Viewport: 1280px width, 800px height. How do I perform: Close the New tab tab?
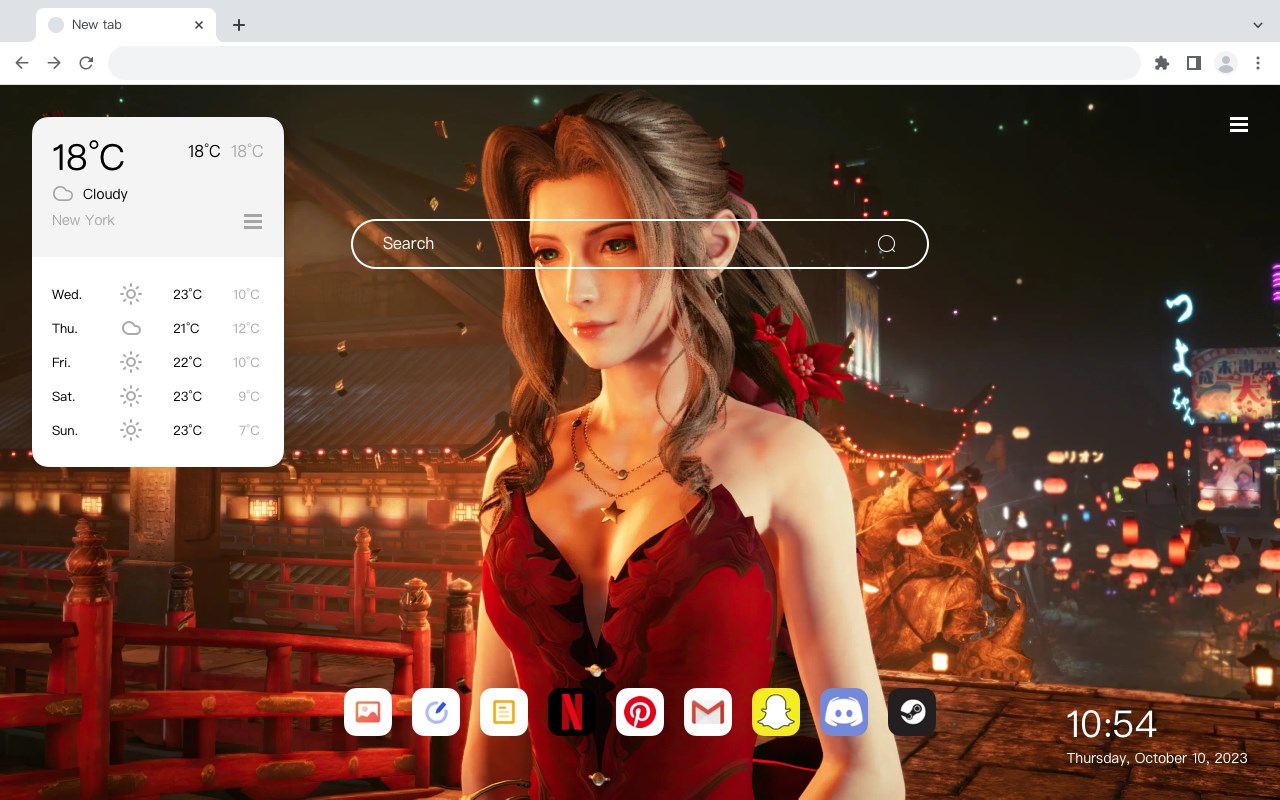199,25
